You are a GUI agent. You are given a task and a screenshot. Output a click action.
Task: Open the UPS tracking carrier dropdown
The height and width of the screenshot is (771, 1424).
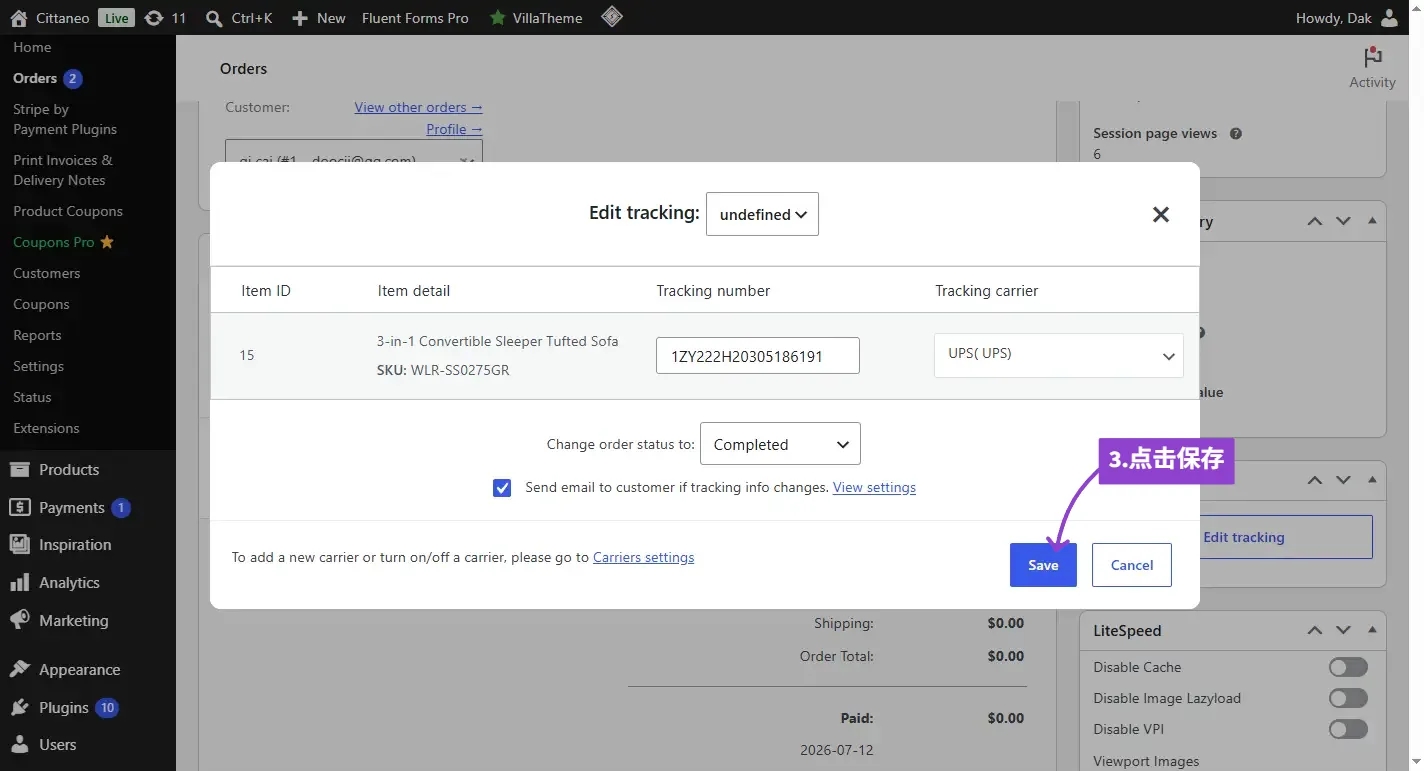coord(1059,355)
